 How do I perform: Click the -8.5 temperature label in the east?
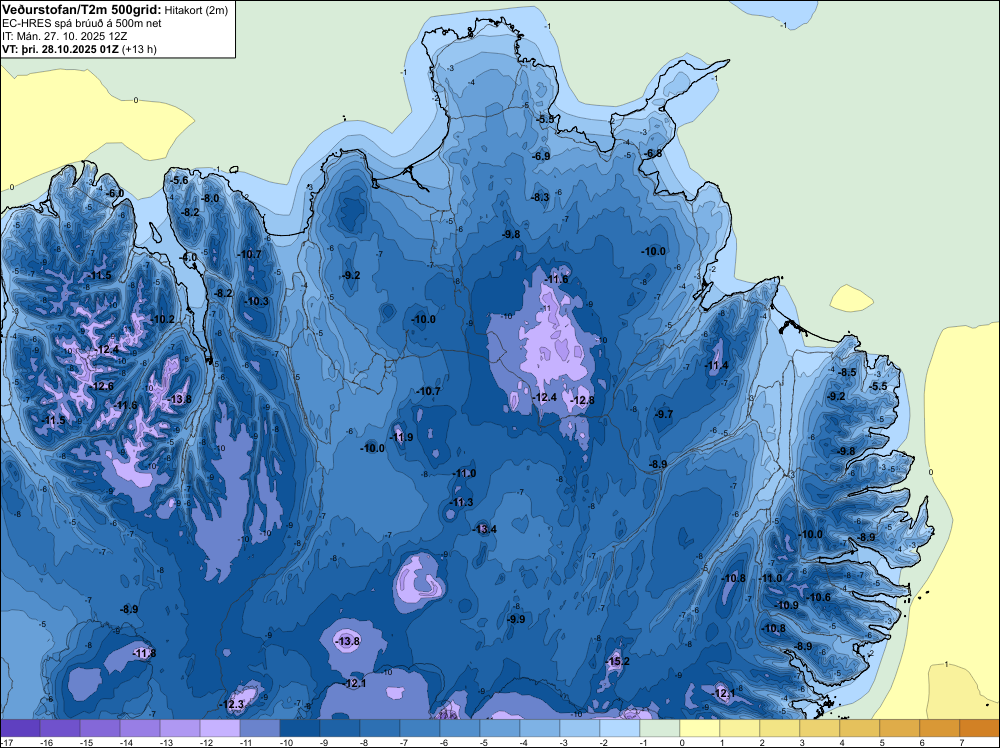tap(848, 372)
